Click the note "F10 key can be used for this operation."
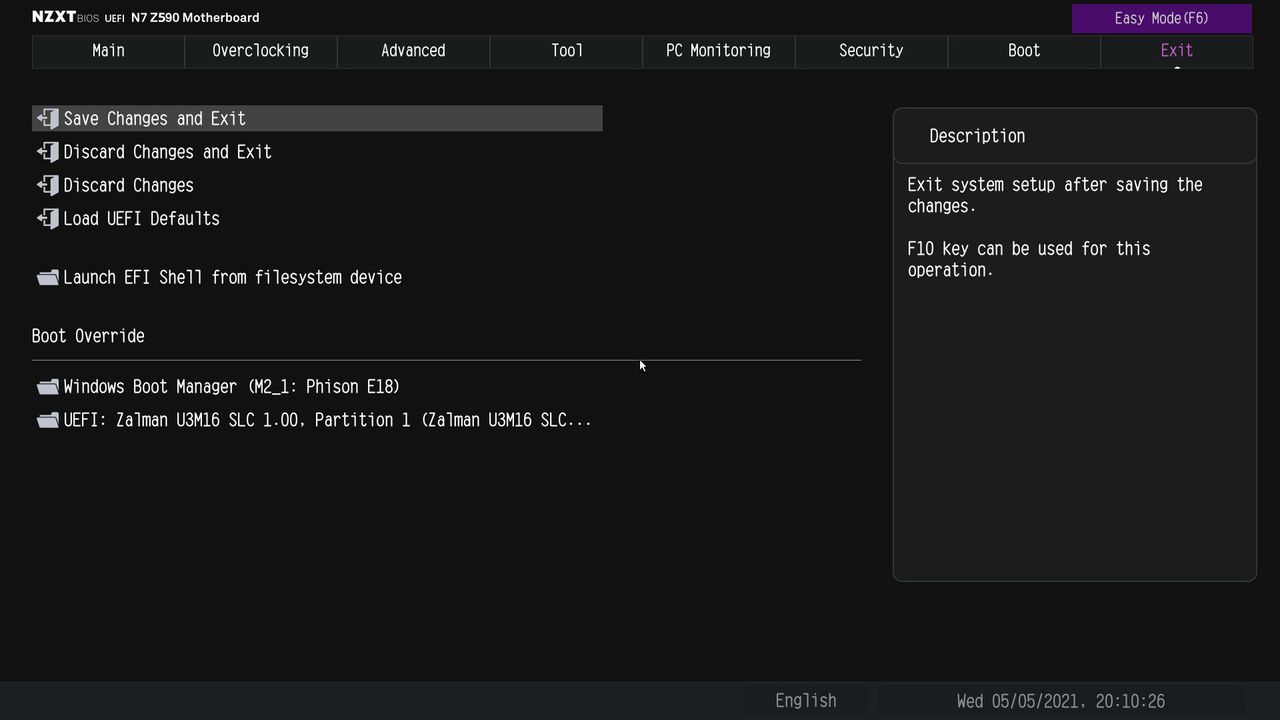Viewport: 1280px width, 720px height. (x=1029, y=259)
